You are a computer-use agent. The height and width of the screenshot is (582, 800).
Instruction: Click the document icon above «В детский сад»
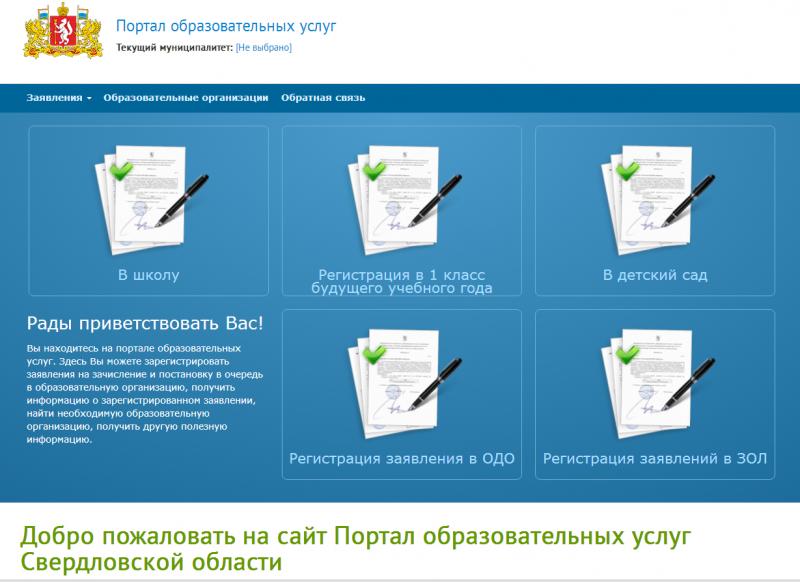[655, 196]
